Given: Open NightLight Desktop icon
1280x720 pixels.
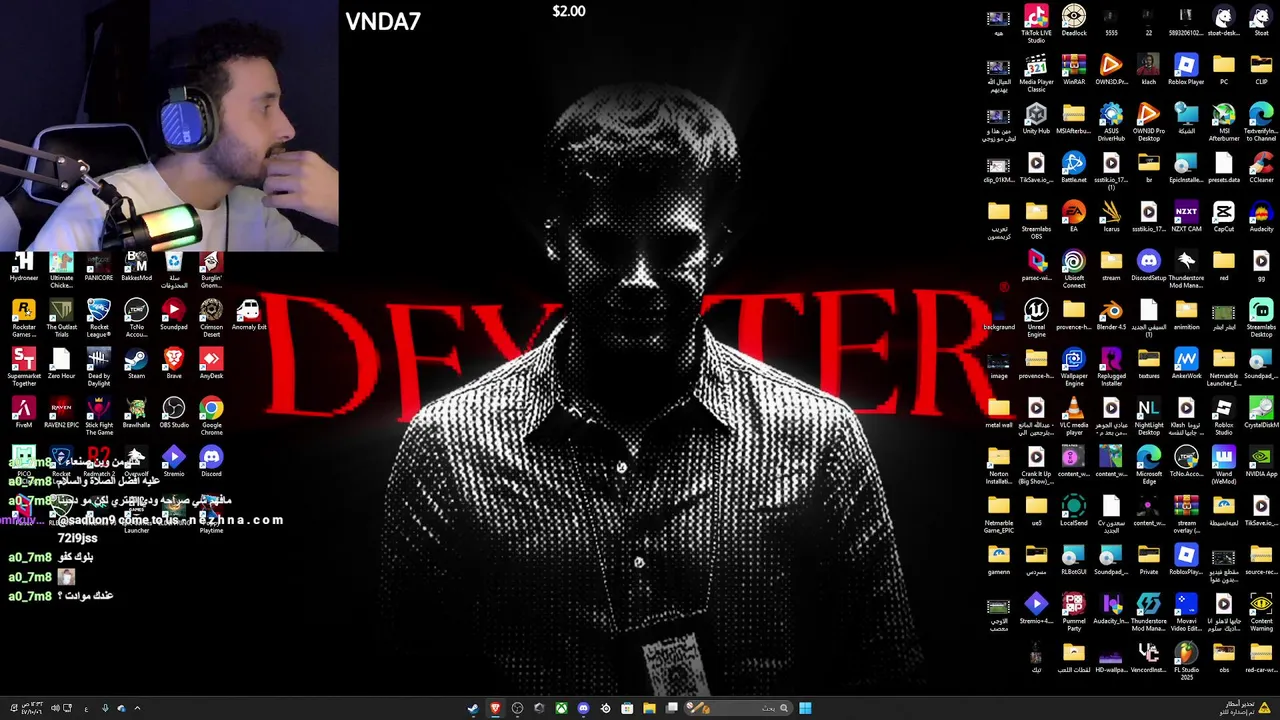Looking at the screenshot, I should point(1149,416).
